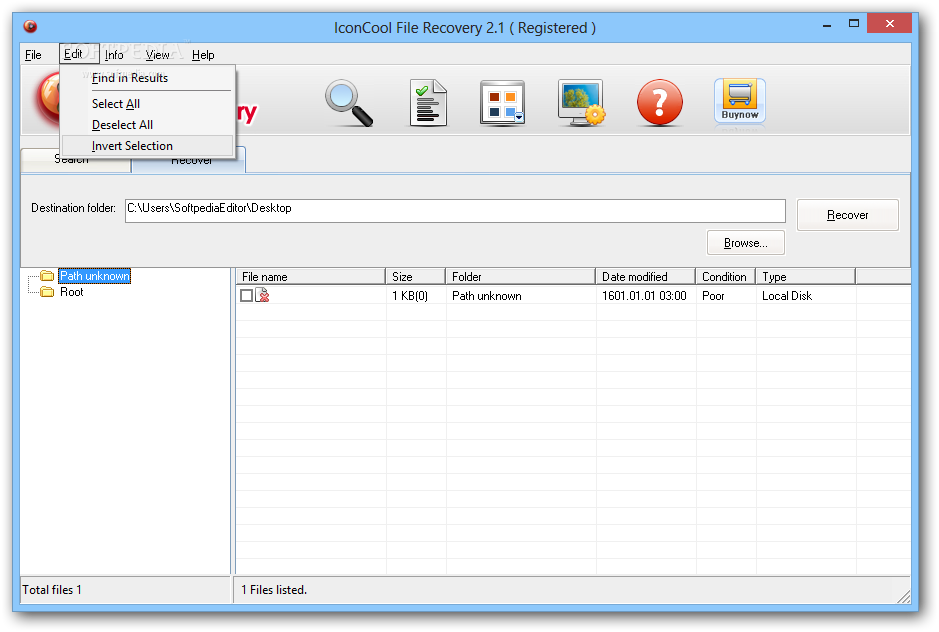Open help via the red question mark icon
The image size is (939, 632).
coord(659,102)
